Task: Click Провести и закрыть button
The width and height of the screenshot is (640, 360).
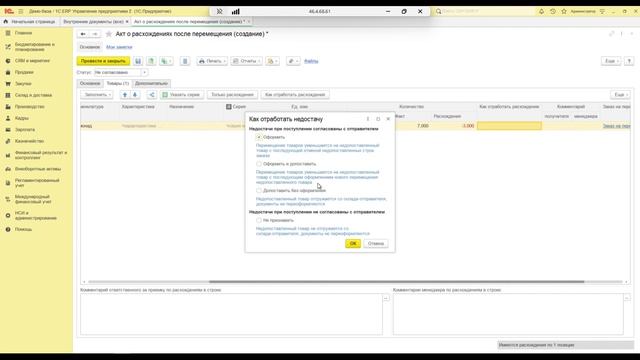Action: (103, 61)
